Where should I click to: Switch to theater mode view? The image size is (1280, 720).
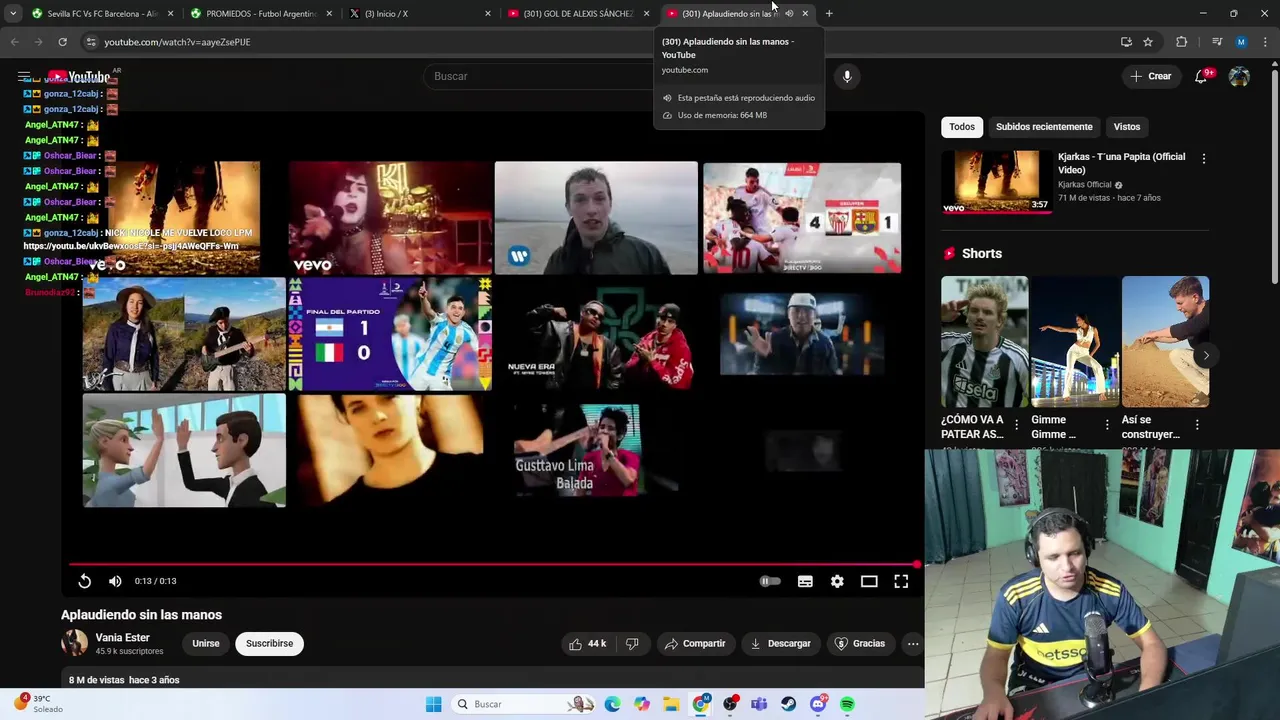(x=869, y=581)
